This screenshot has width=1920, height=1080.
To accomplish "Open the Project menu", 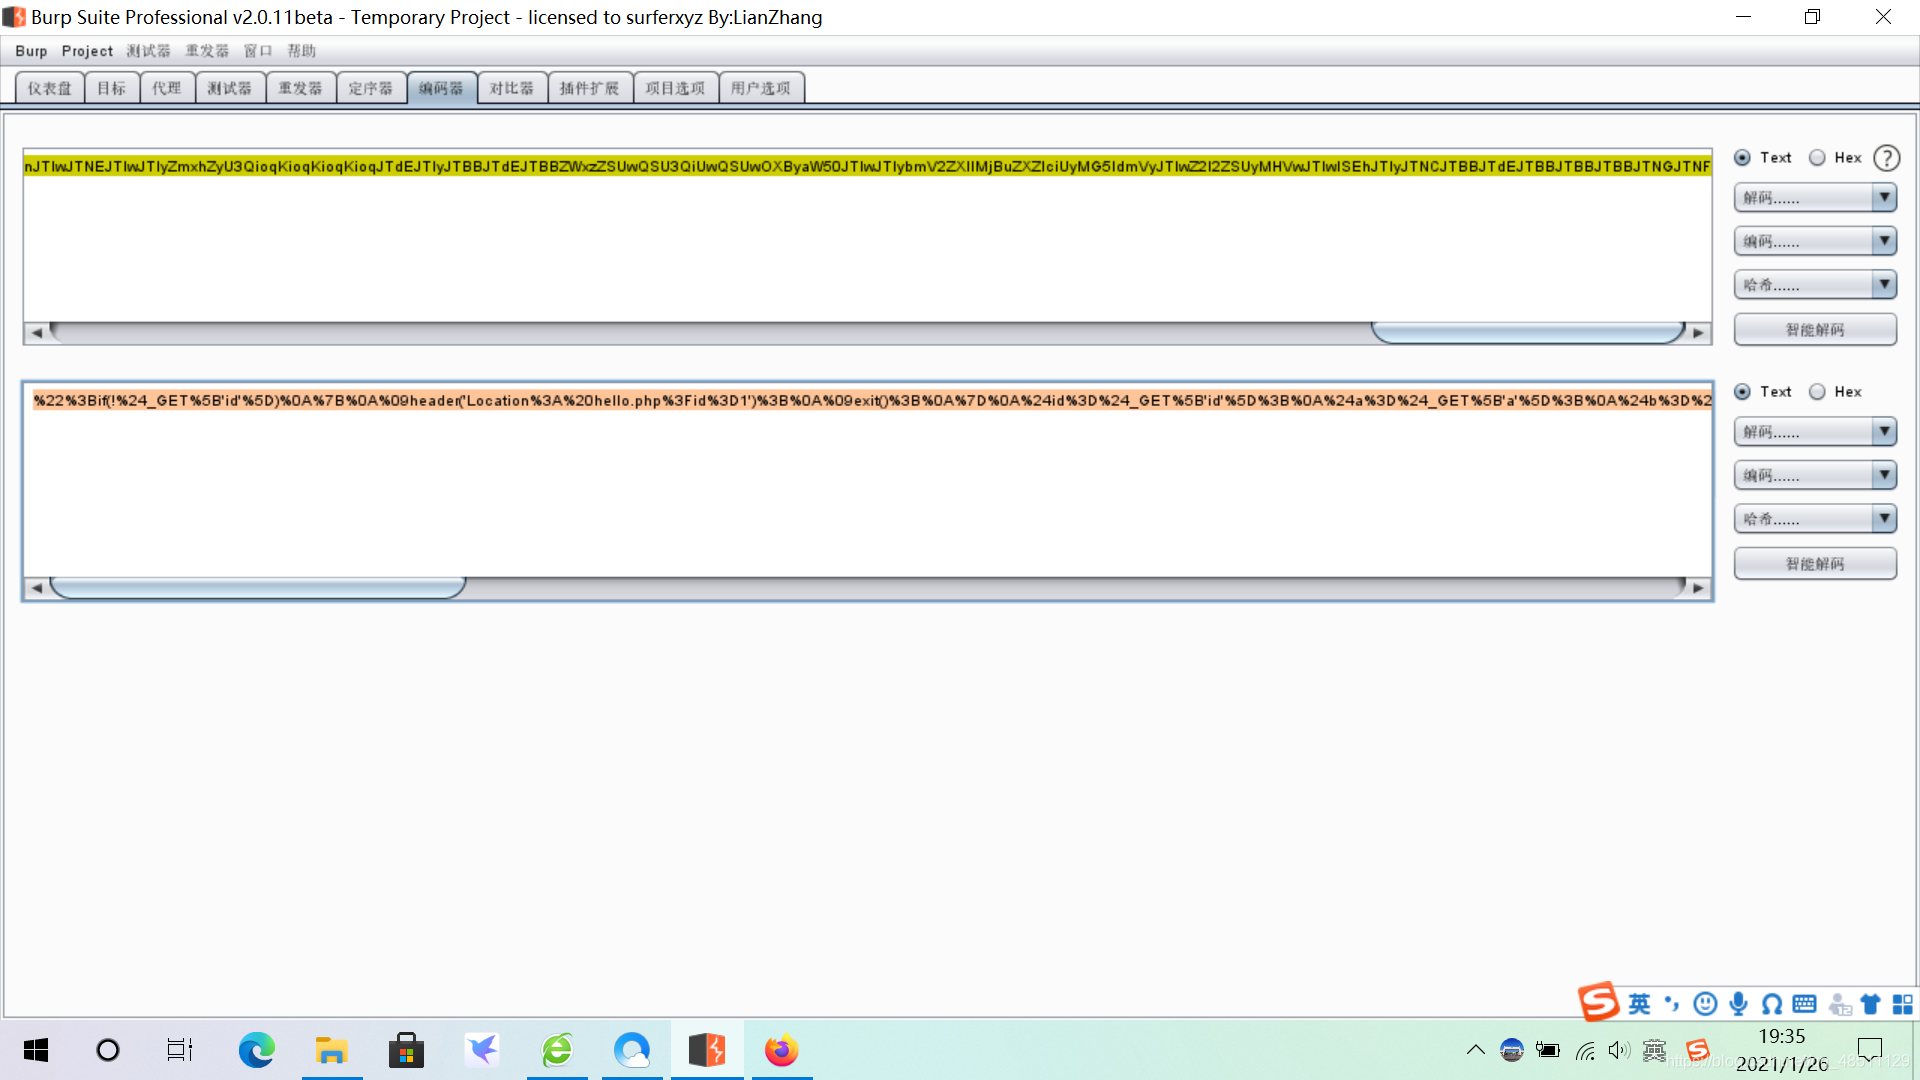I will 87,51.
